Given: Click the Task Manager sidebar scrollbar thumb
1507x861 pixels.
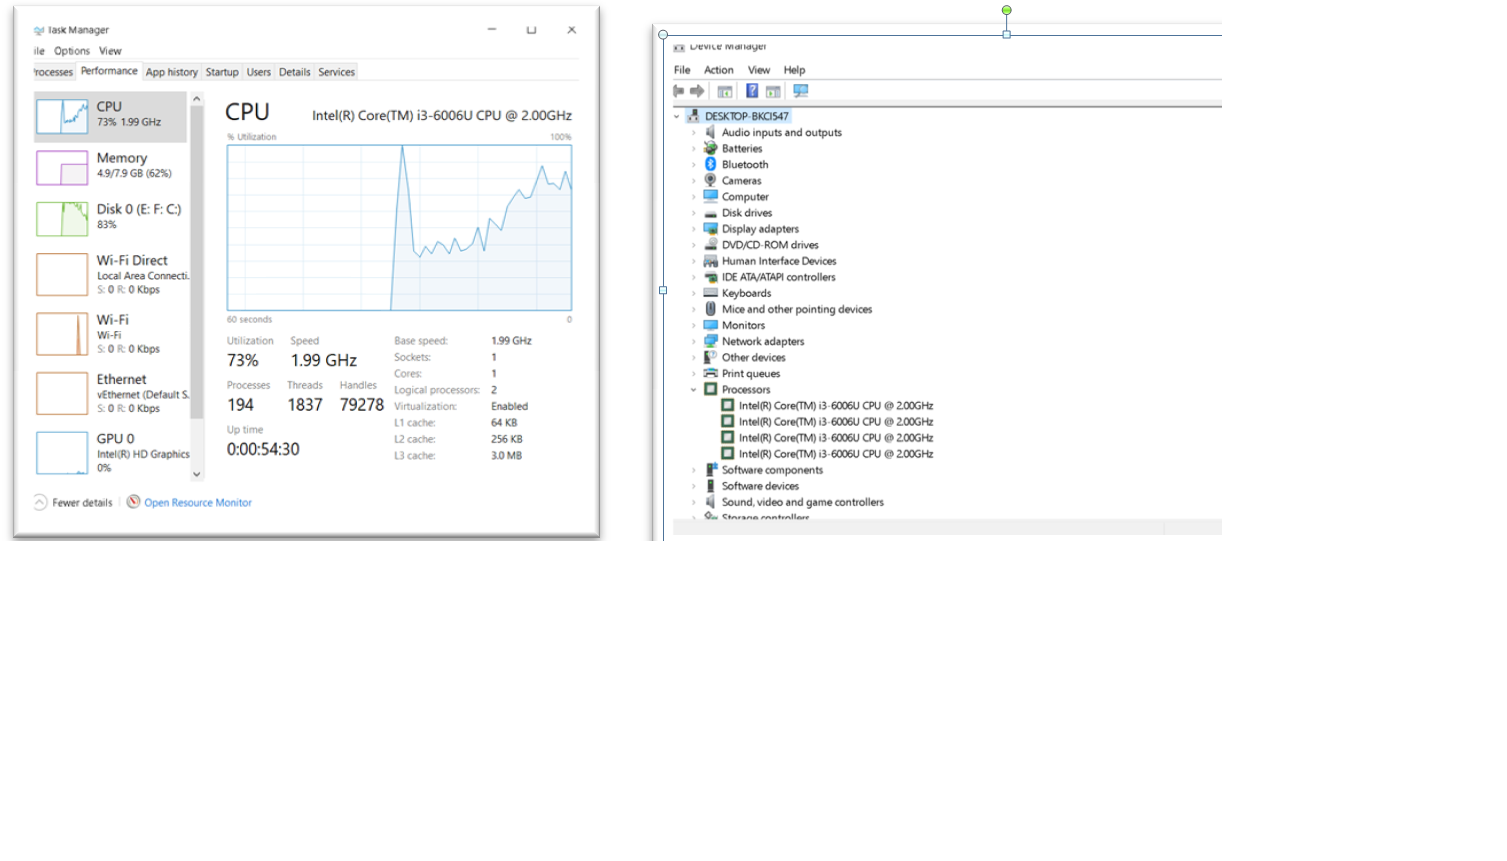Looking at the screenshot, I should click(x=197, y=262).
